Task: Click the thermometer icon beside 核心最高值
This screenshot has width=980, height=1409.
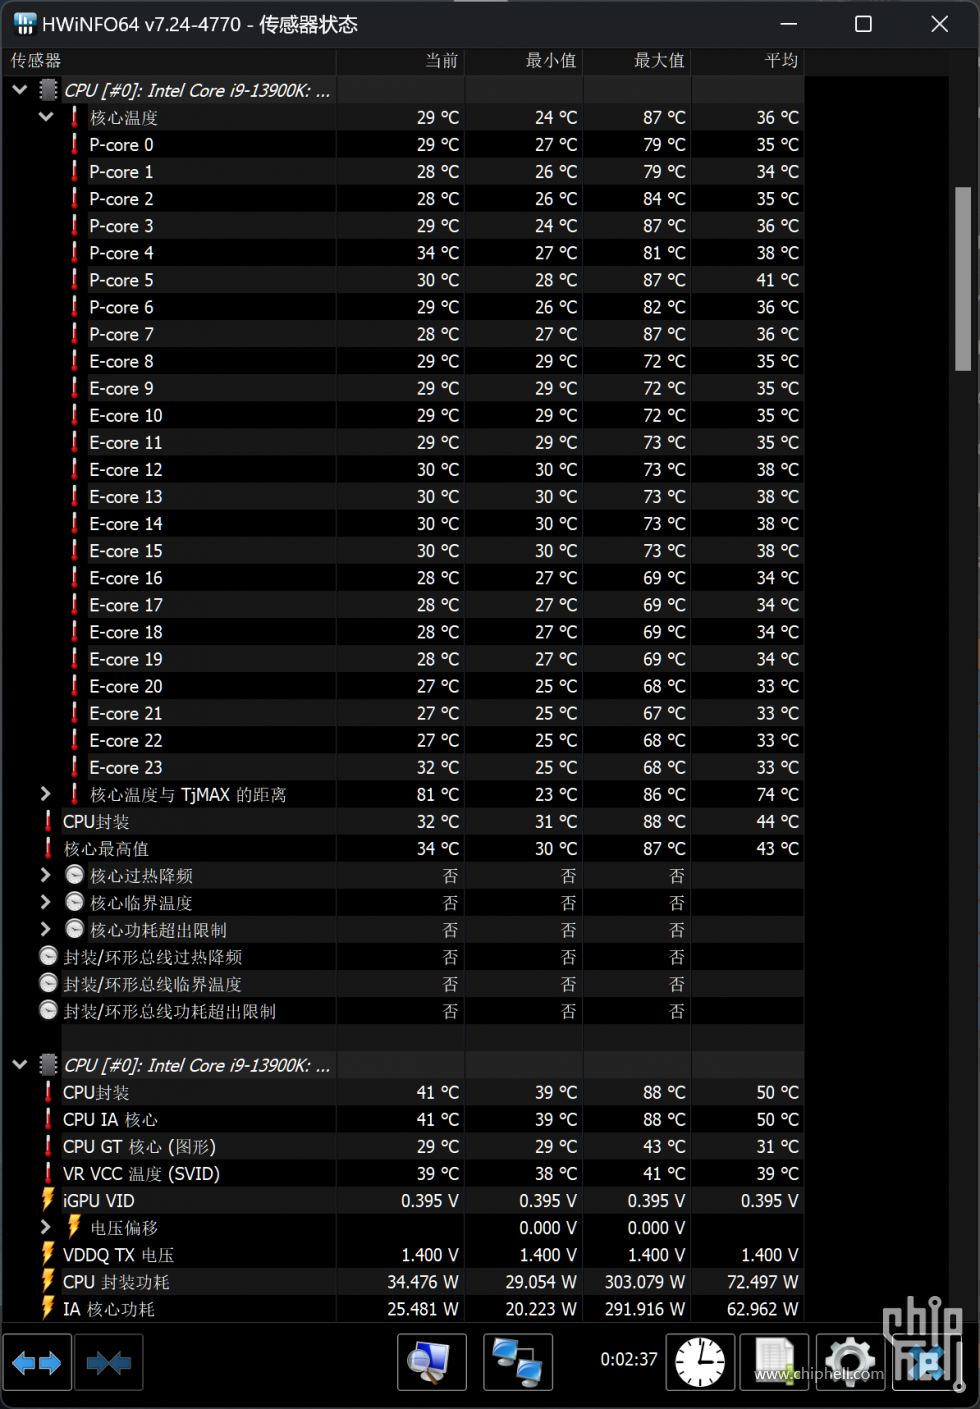Action: pos(48,848)
